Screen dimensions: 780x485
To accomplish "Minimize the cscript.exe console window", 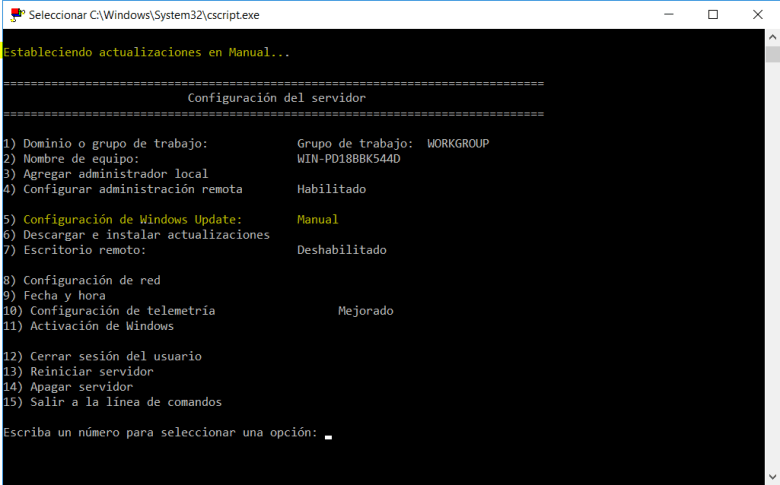I will [x=669, y=14].
